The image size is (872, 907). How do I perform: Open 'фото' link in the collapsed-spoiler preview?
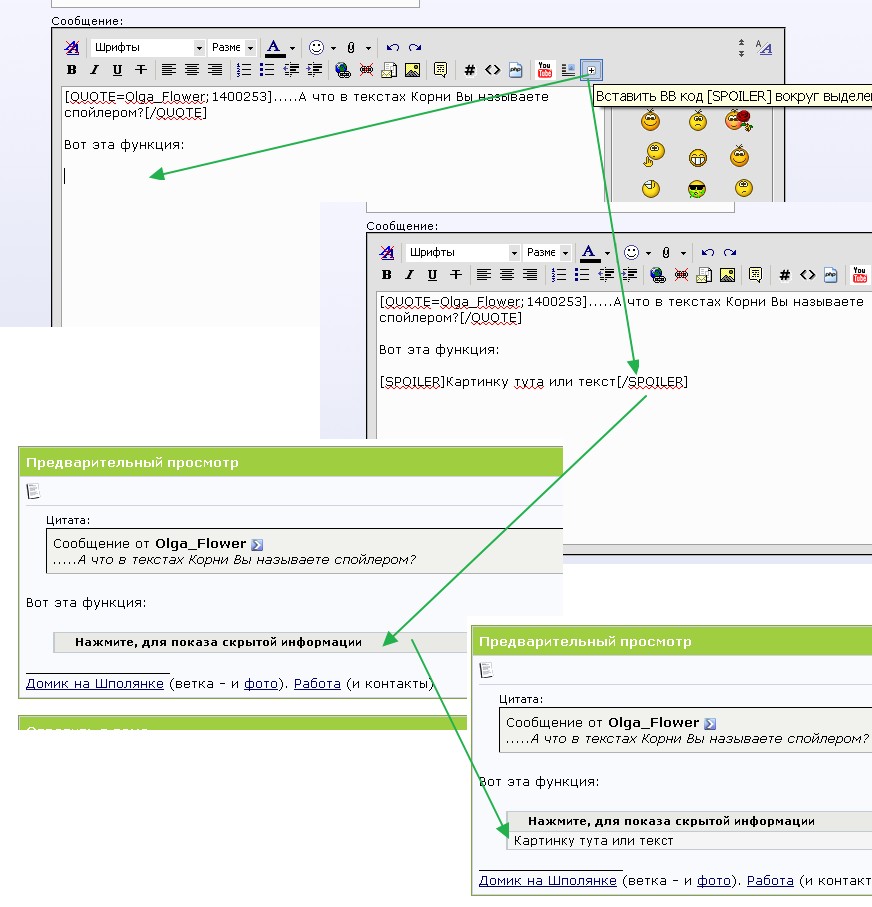(261, 683)
